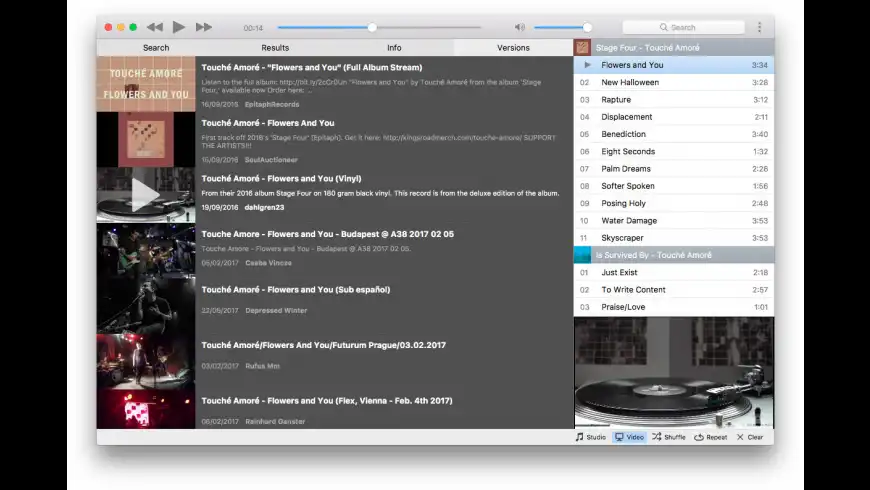The height and width of the screenshot is (490, 870).
Task: Click uploader name EpitaphRecords
Action: click(272, 104)
